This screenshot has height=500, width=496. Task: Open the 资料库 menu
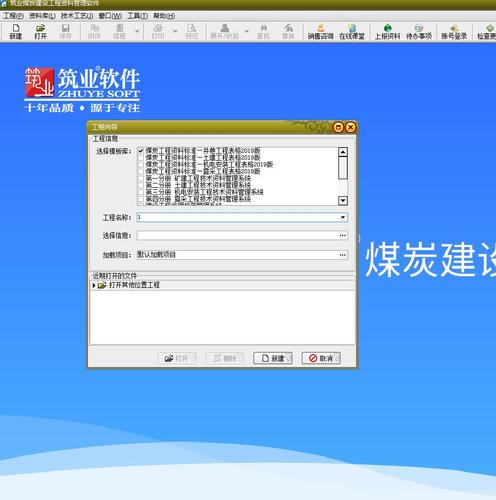pyautogui.click(x=42, y=16)
